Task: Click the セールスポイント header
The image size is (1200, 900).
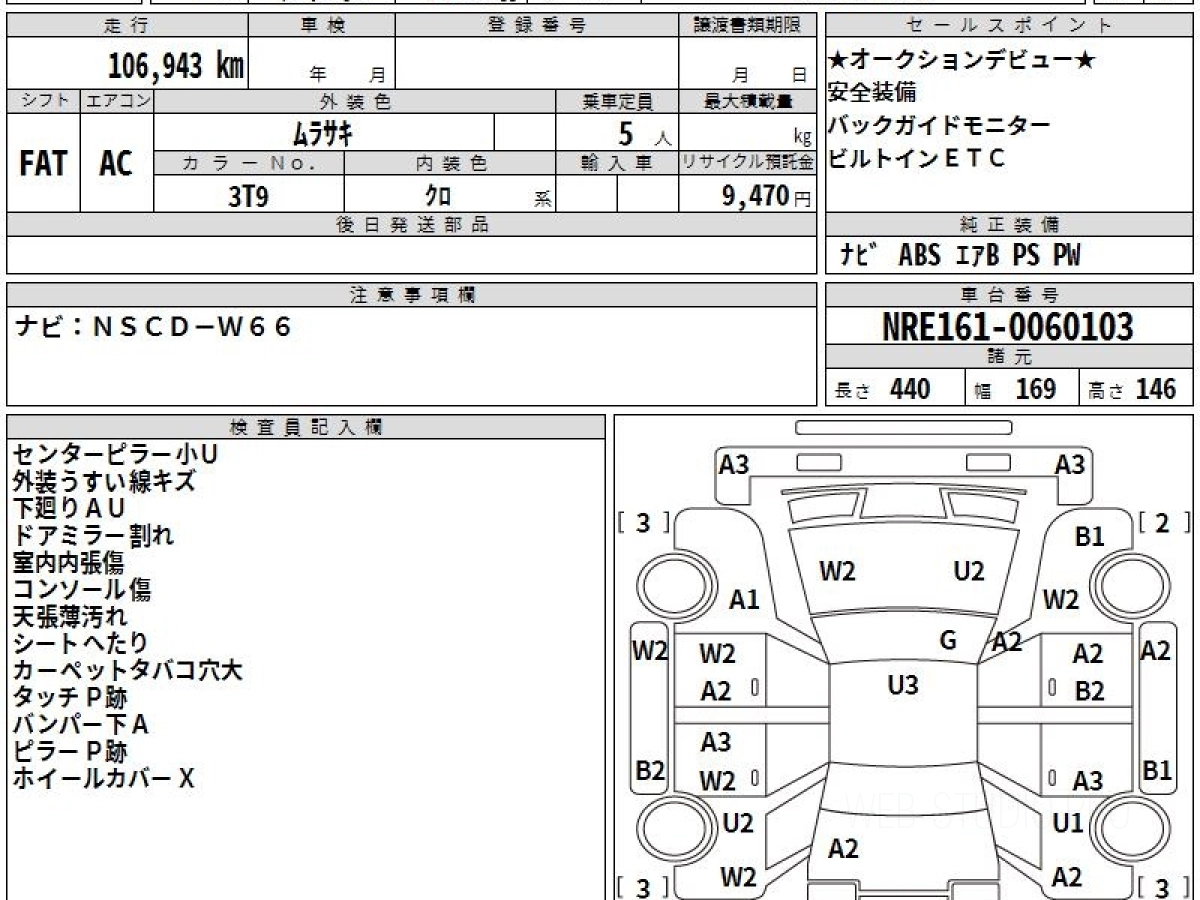Action: point(1010,26)
